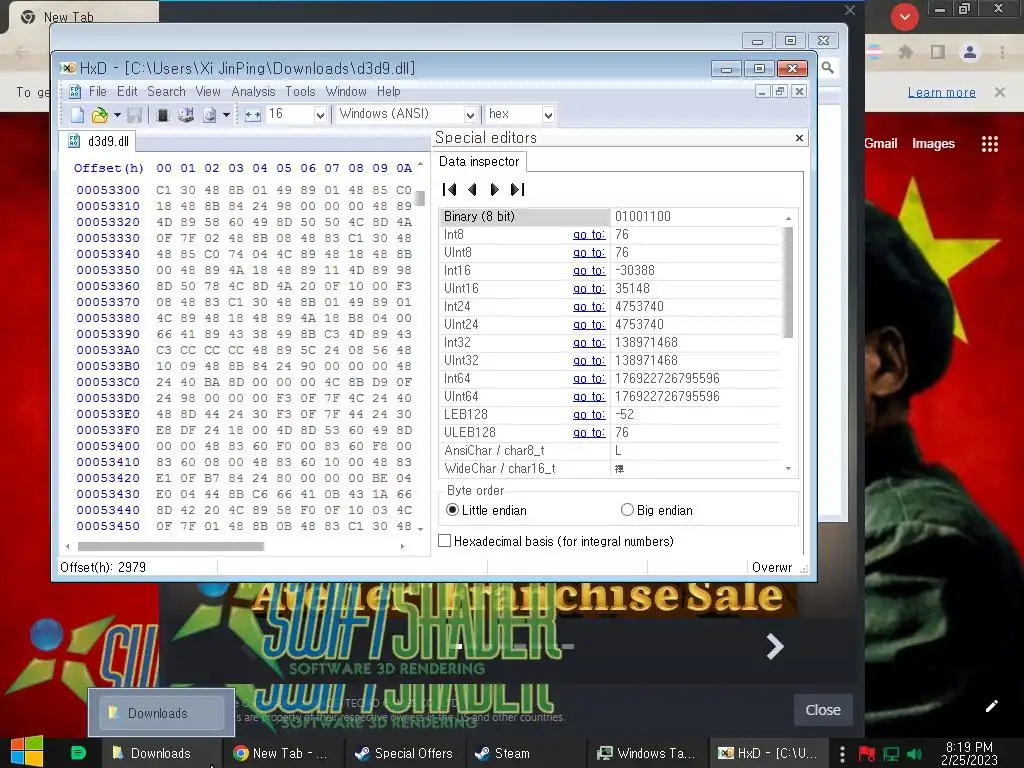
Task: Open the Window menu
Action: click(x=346, y=91)
